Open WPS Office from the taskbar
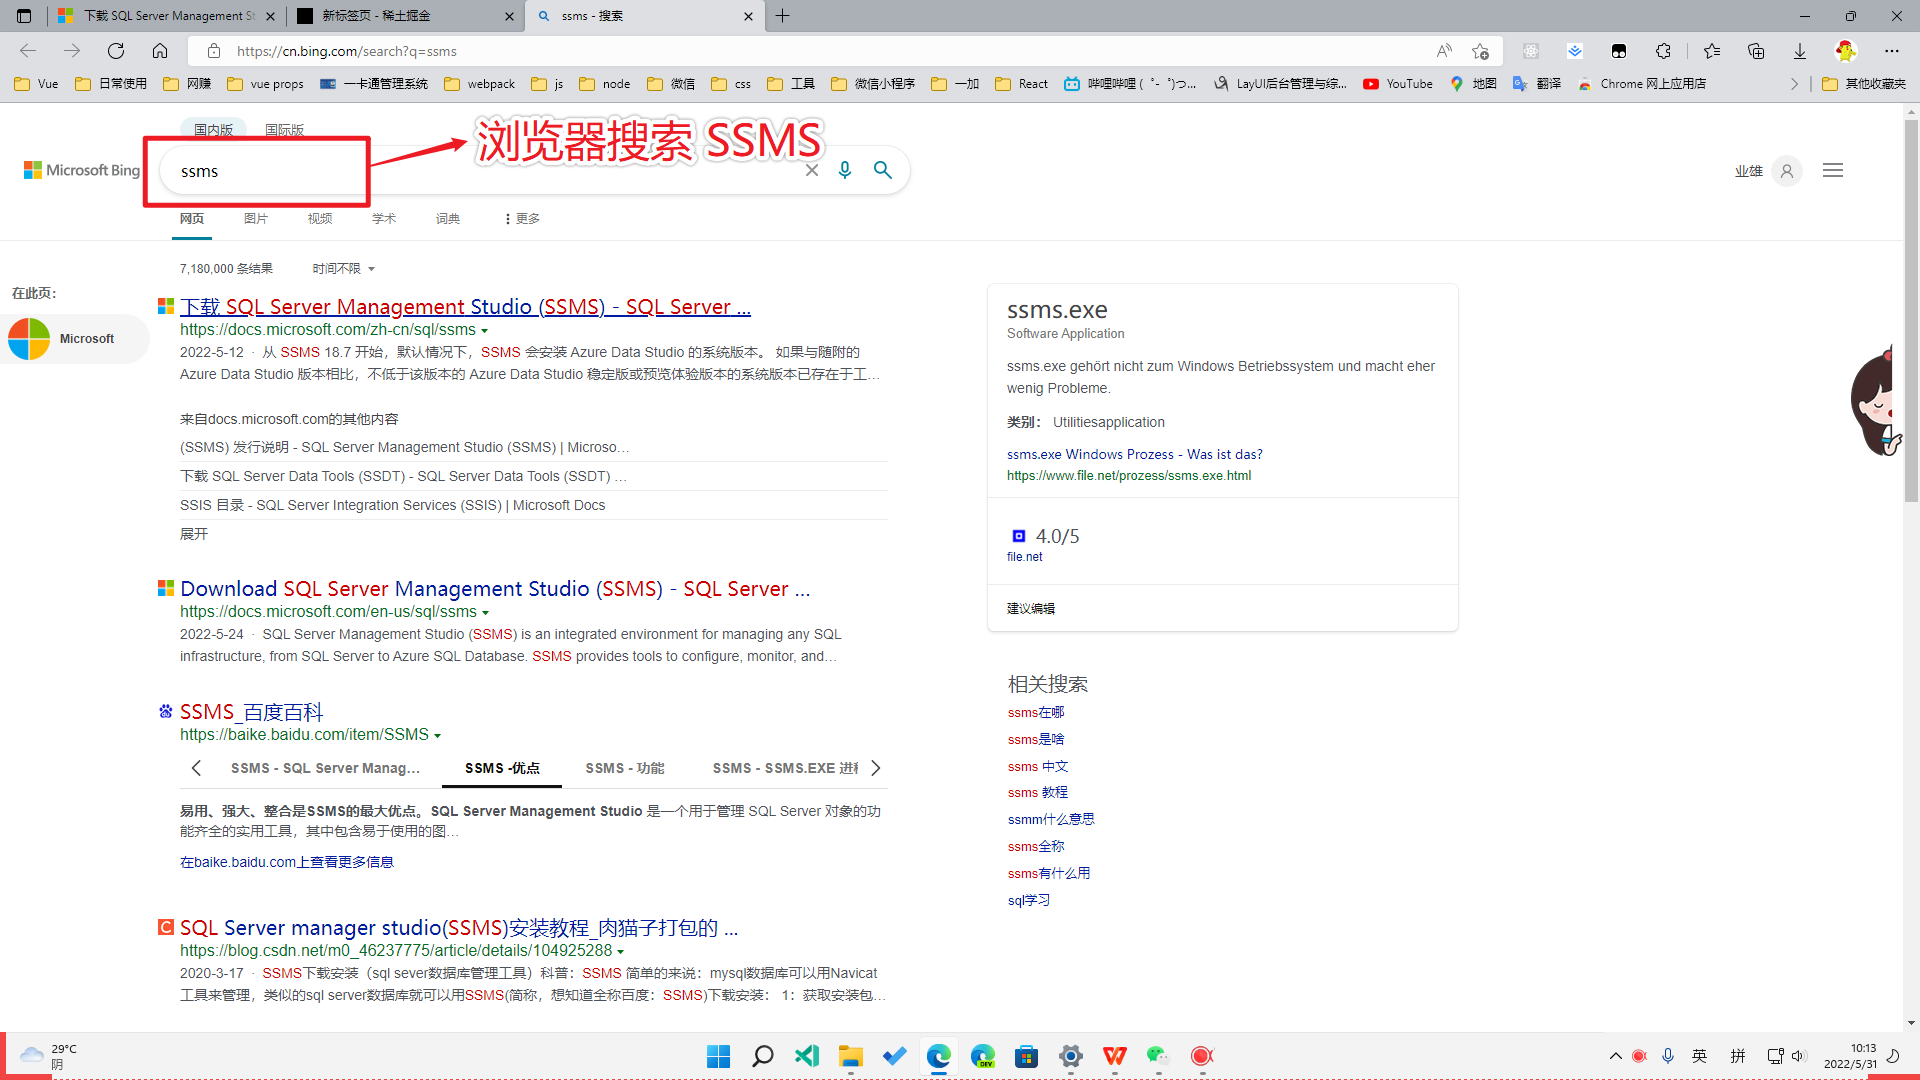 click(x=1115, y=1056)
